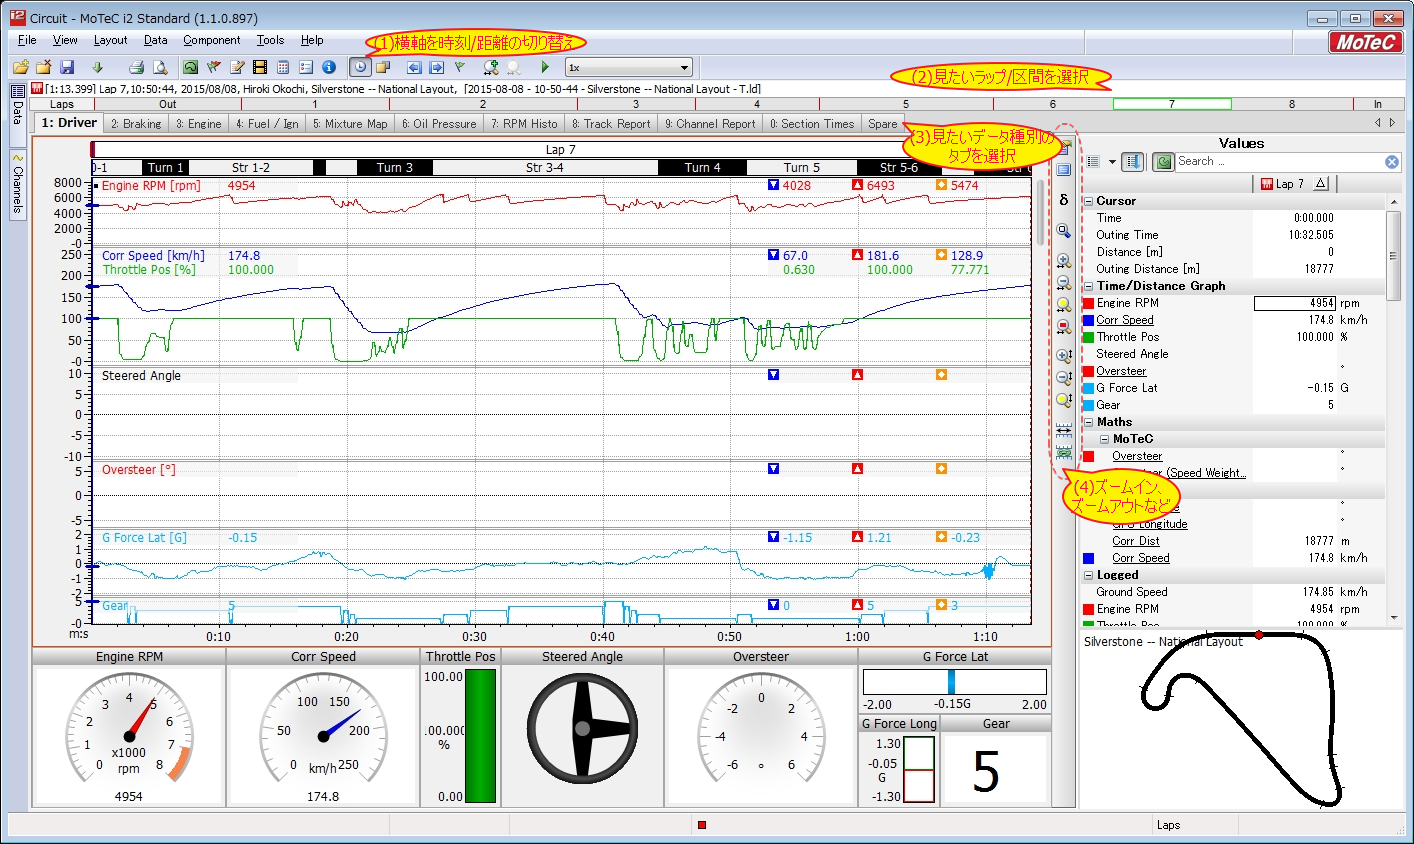This screenshot has width=1414, height=844.
Task: Click the red Engine RPM color swatch
Action: click(1088, 303)
